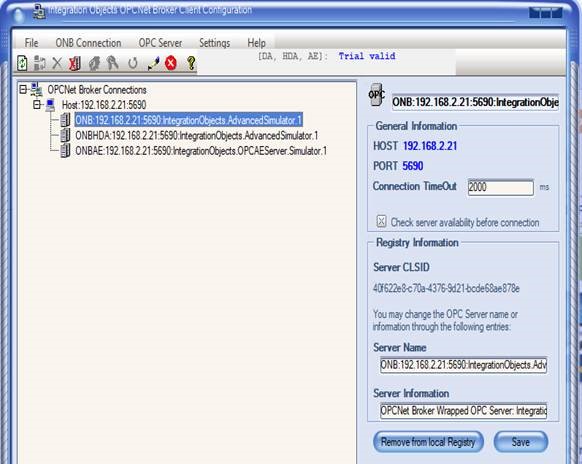Click the ms unit label
The image size is (582, 464).
pos(544,187)
